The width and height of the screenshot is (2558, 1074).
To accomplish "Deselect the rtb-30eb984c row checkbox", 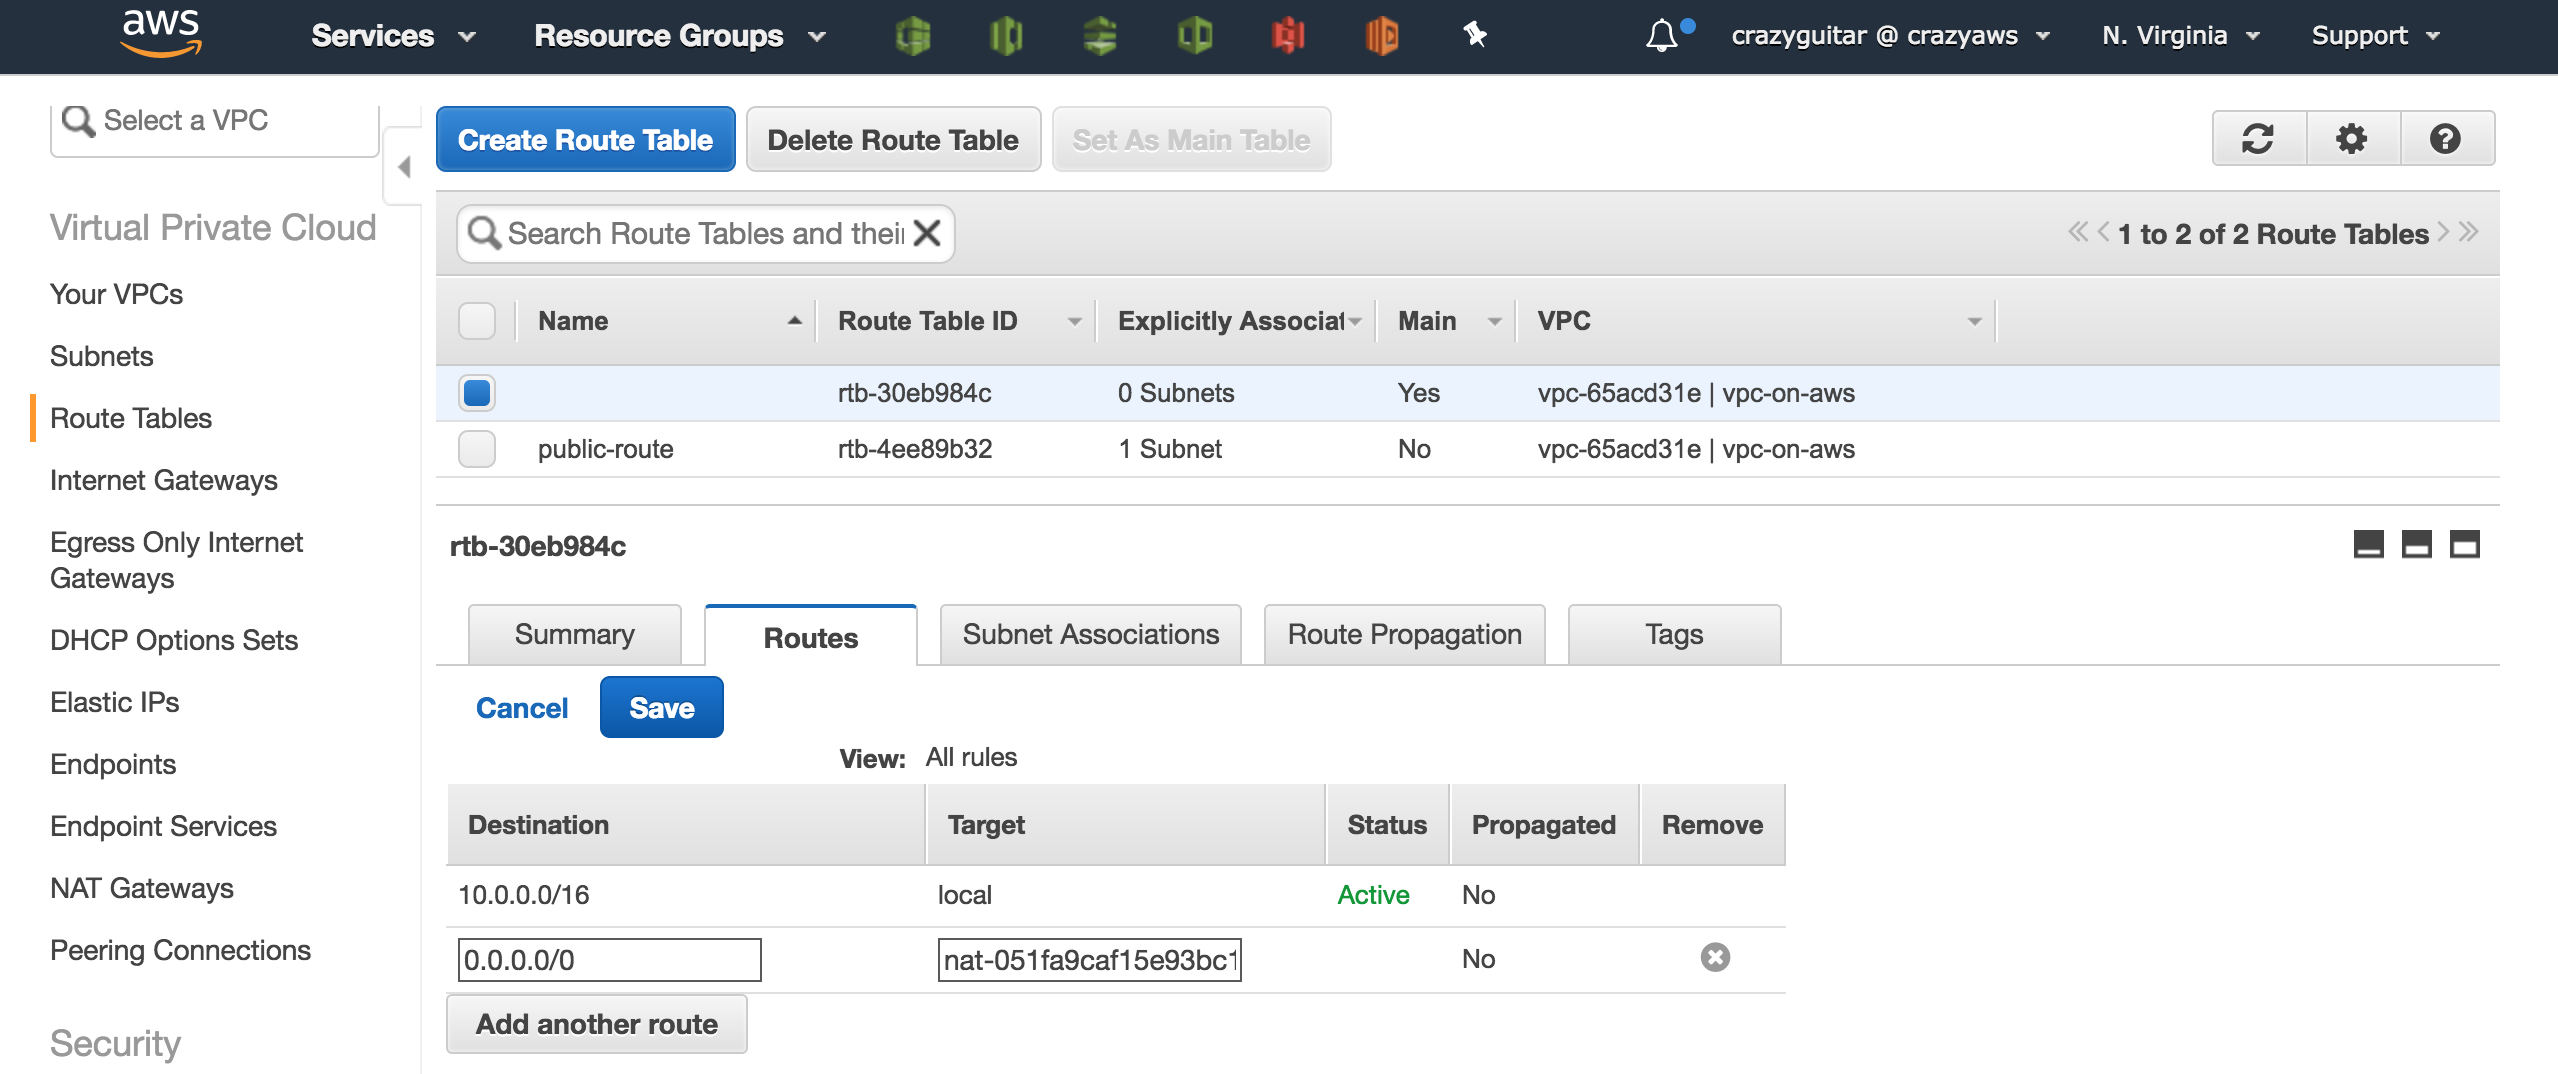I will pos(477,393).
